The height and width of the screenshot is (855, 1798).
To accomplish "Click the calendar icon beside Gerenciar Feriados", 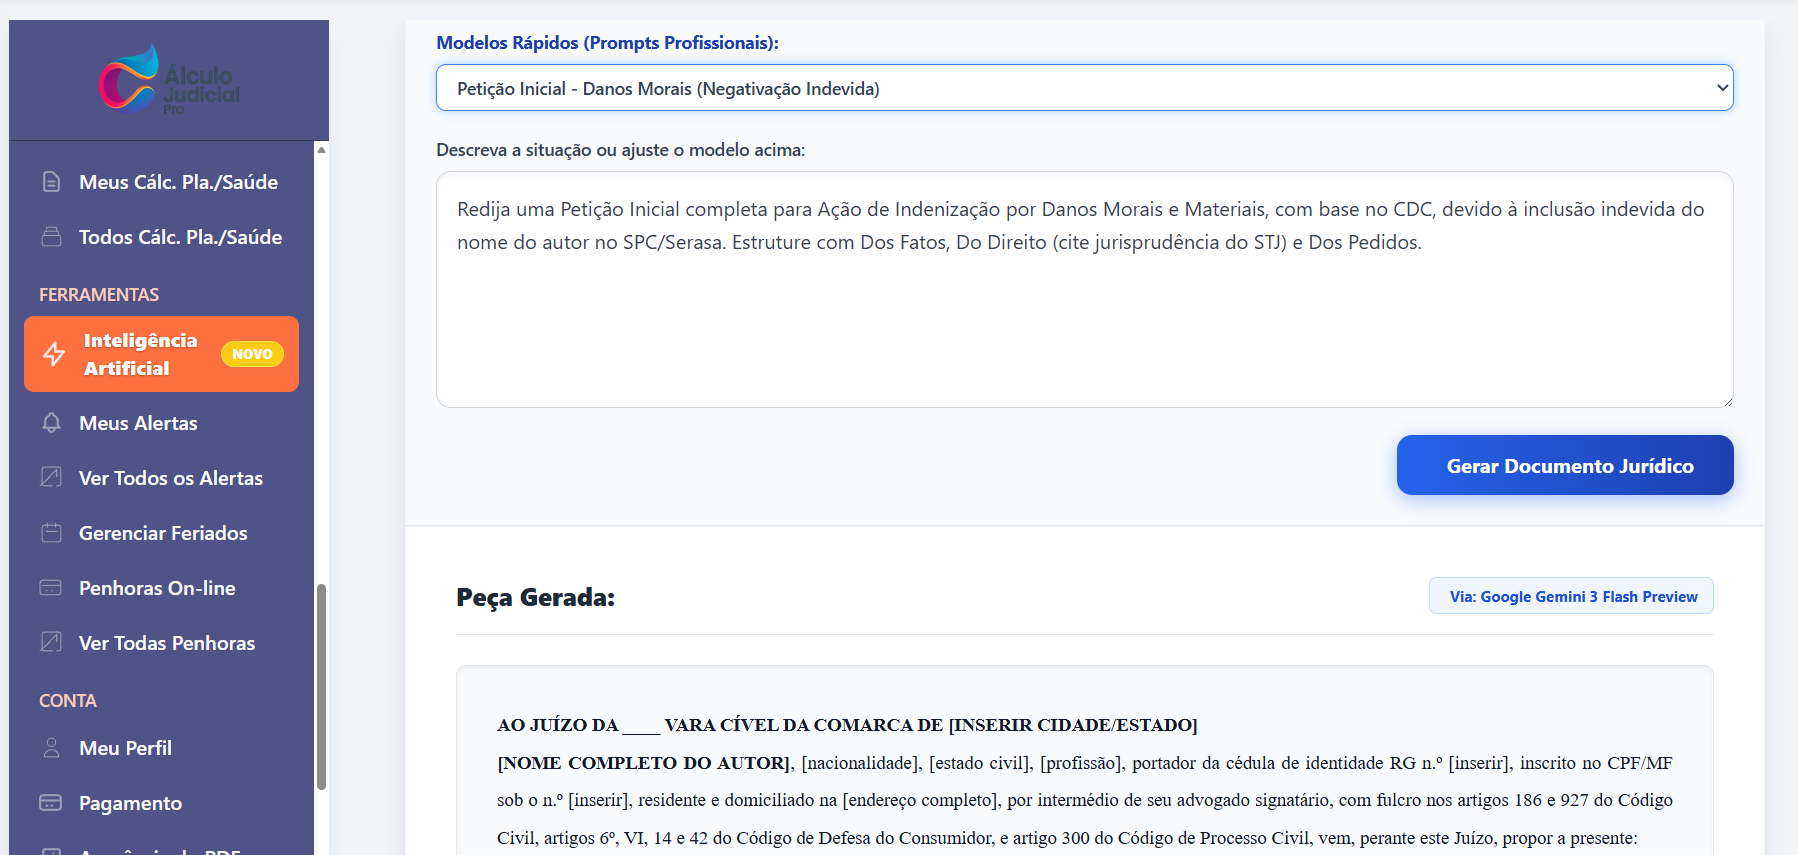I will pyautogui.click(x=51, y=533).
